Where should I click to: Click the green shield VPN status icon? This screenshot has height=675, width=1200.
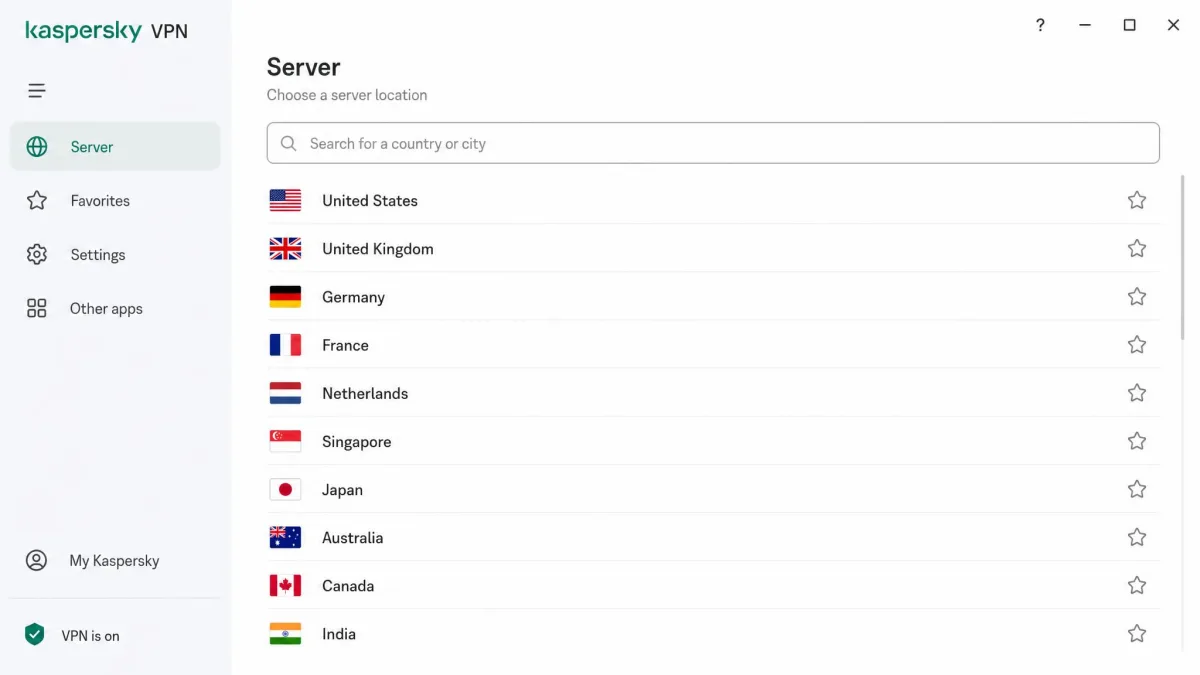(x=35, y=635)
